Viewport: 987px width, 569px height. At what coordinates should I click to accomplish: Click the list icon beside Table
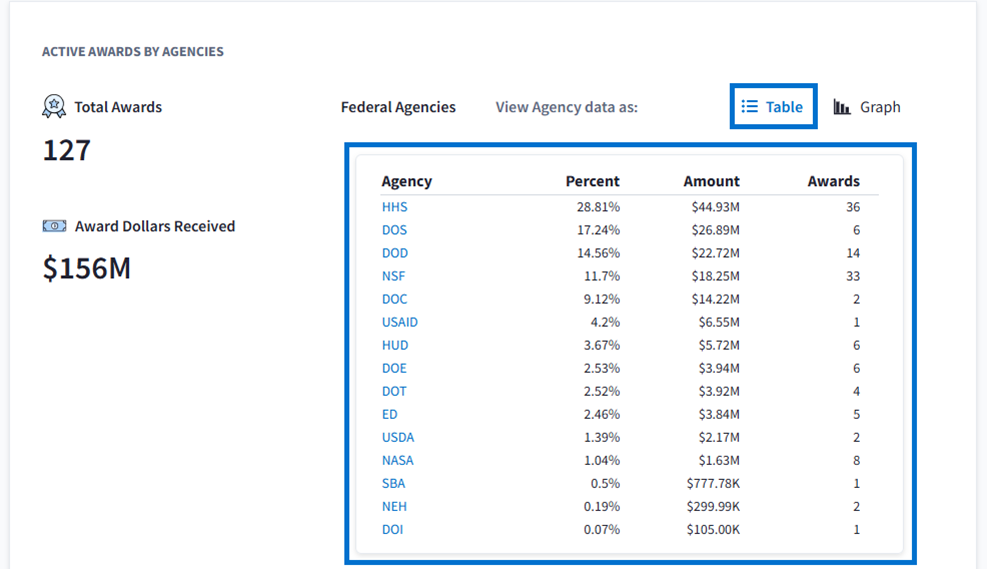point(749,107)
